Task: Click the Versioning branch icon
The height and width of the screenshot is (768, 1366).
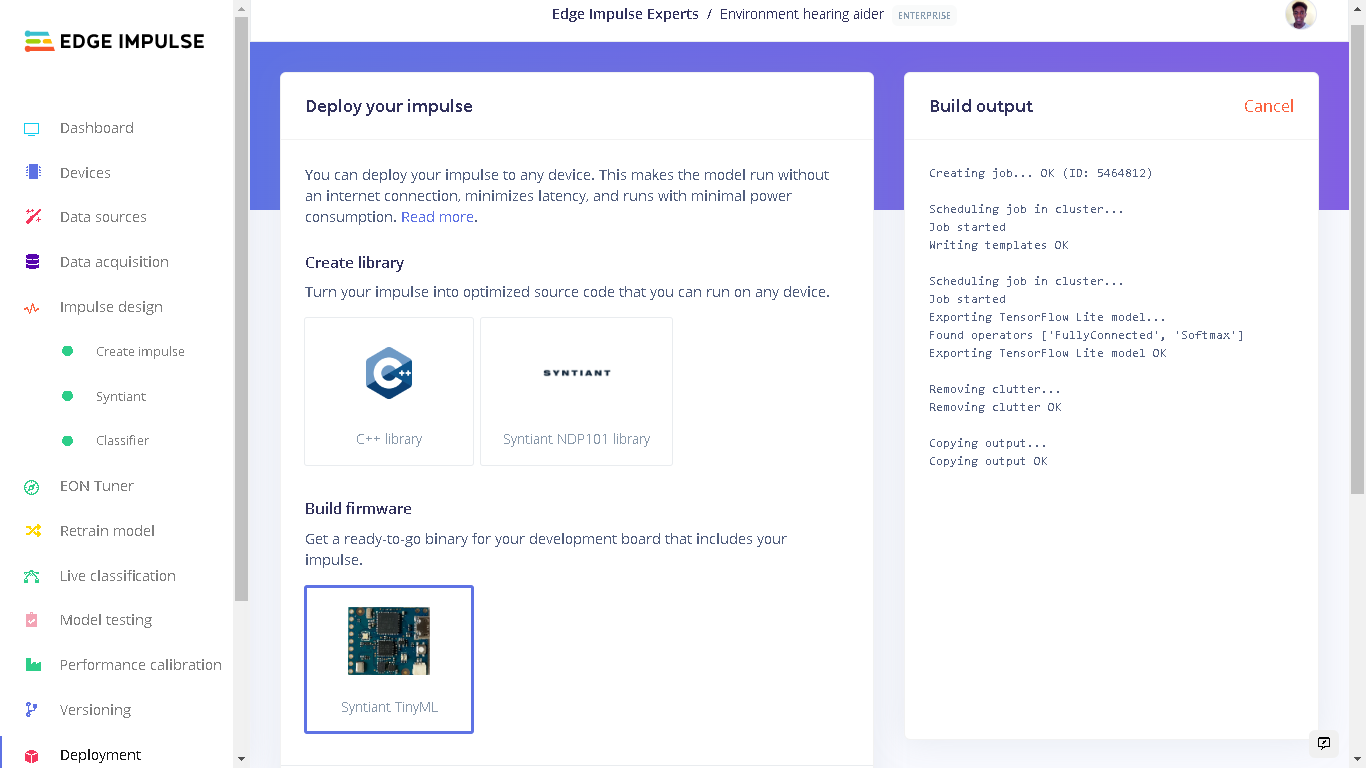Action: tap(32, 710)
